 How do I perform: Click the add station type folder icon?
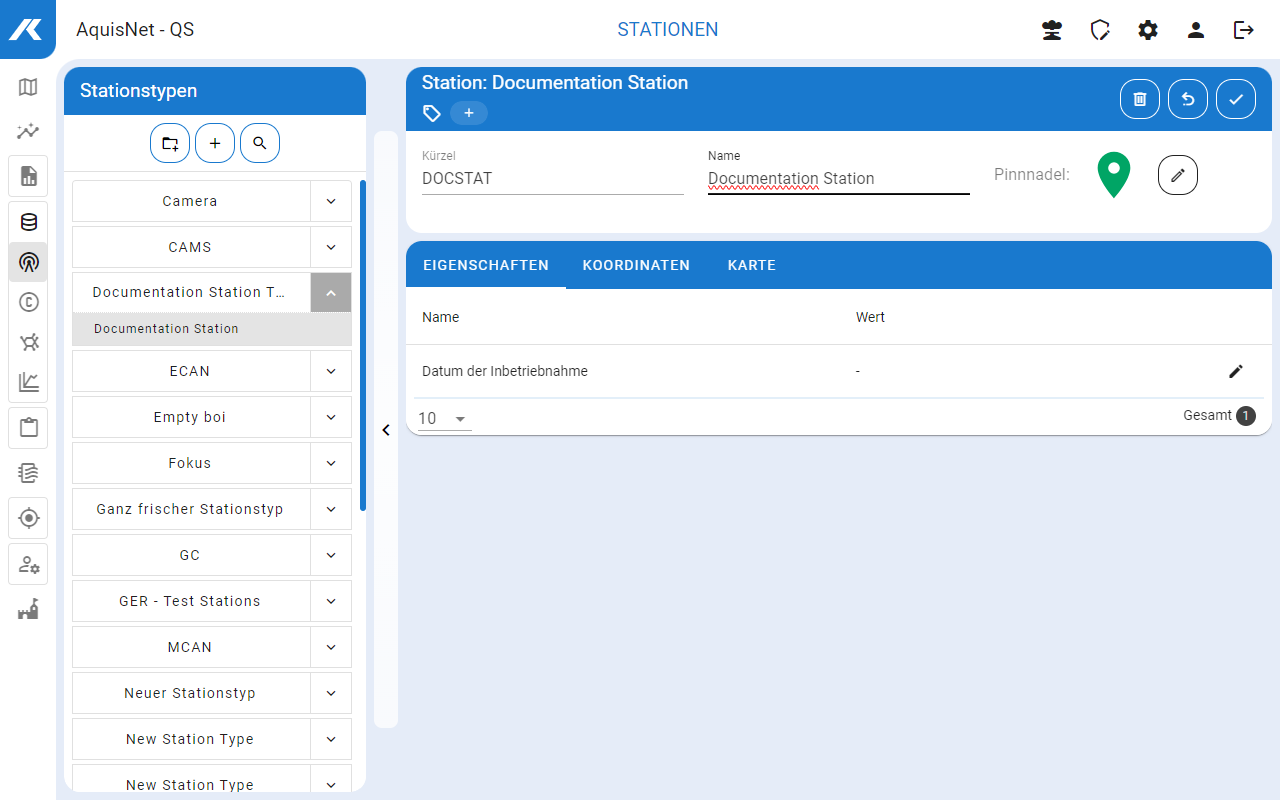pos(170,144)
